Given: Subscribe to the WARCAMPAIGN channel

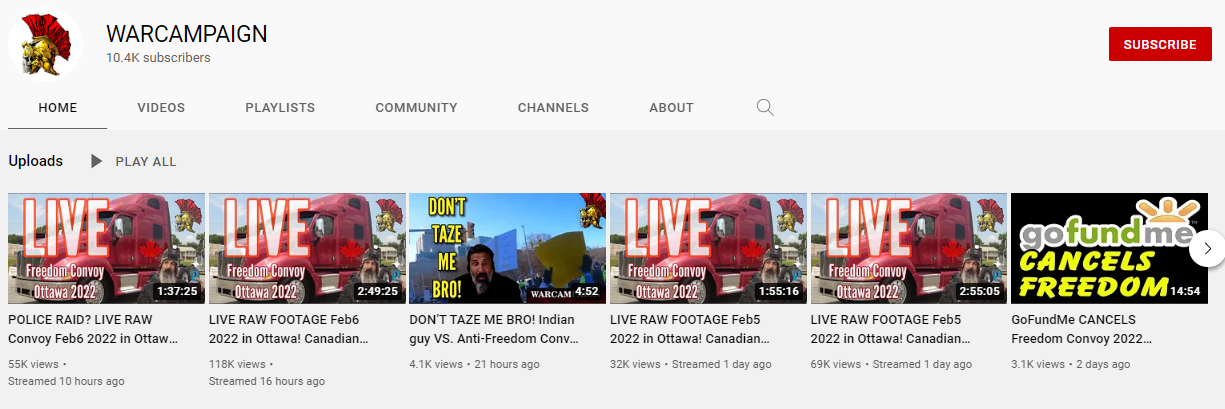Looking at the screenshot, I should (1159, 44).
